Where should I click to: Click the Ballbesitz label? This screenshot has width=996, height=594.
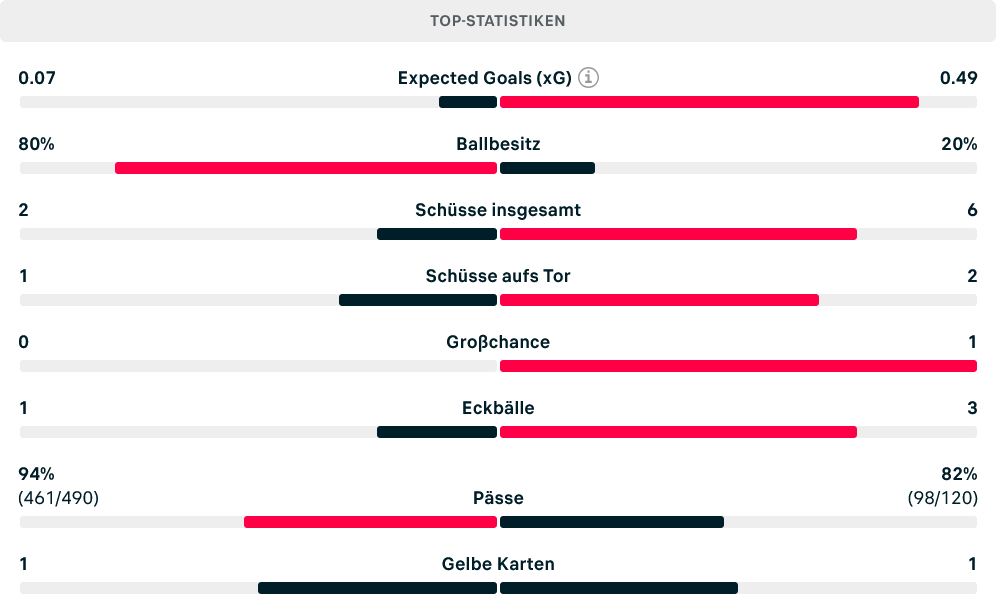[x=498, y=144]
